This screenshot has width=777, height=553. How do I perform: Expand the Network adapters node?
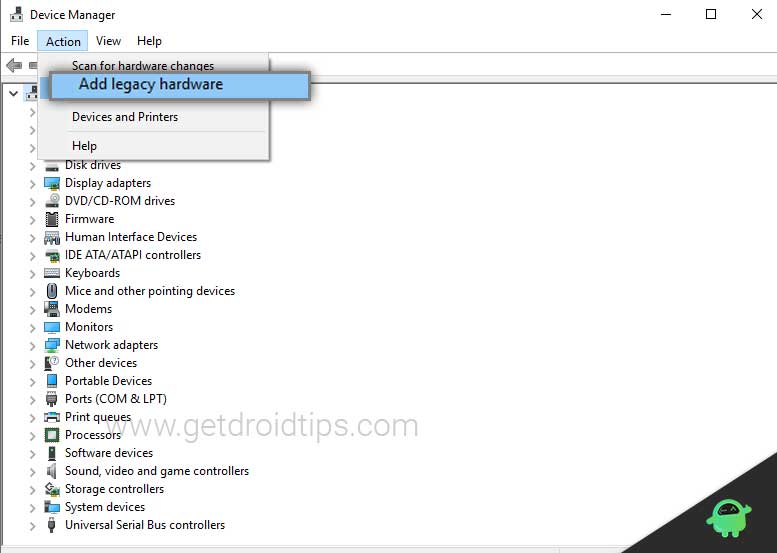tap(33, 346)
